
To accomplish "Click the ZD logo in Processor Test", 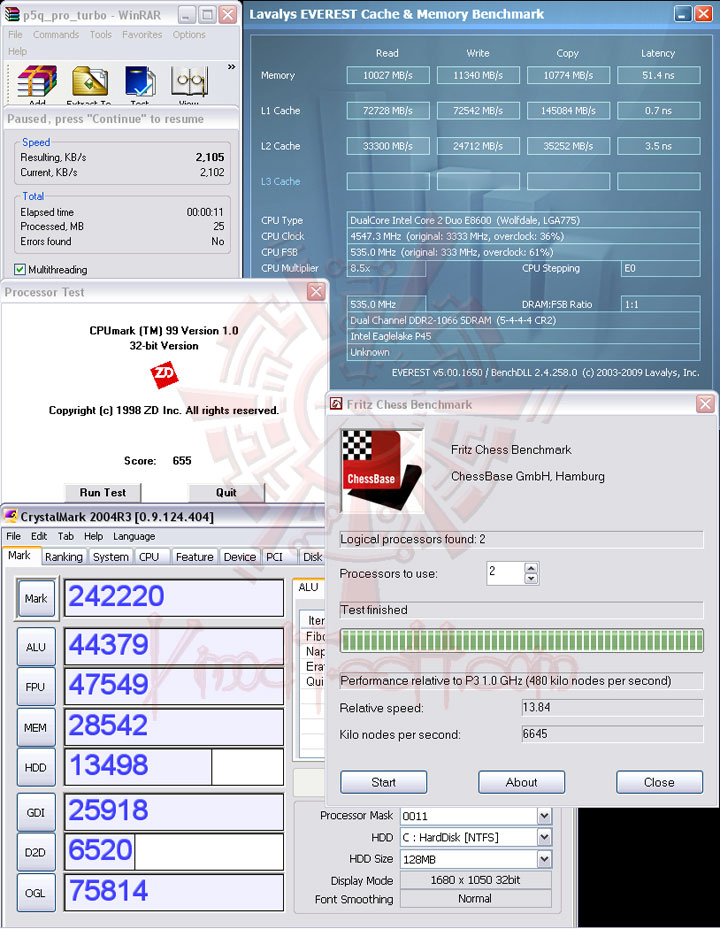I will click(x=164, y=375).
